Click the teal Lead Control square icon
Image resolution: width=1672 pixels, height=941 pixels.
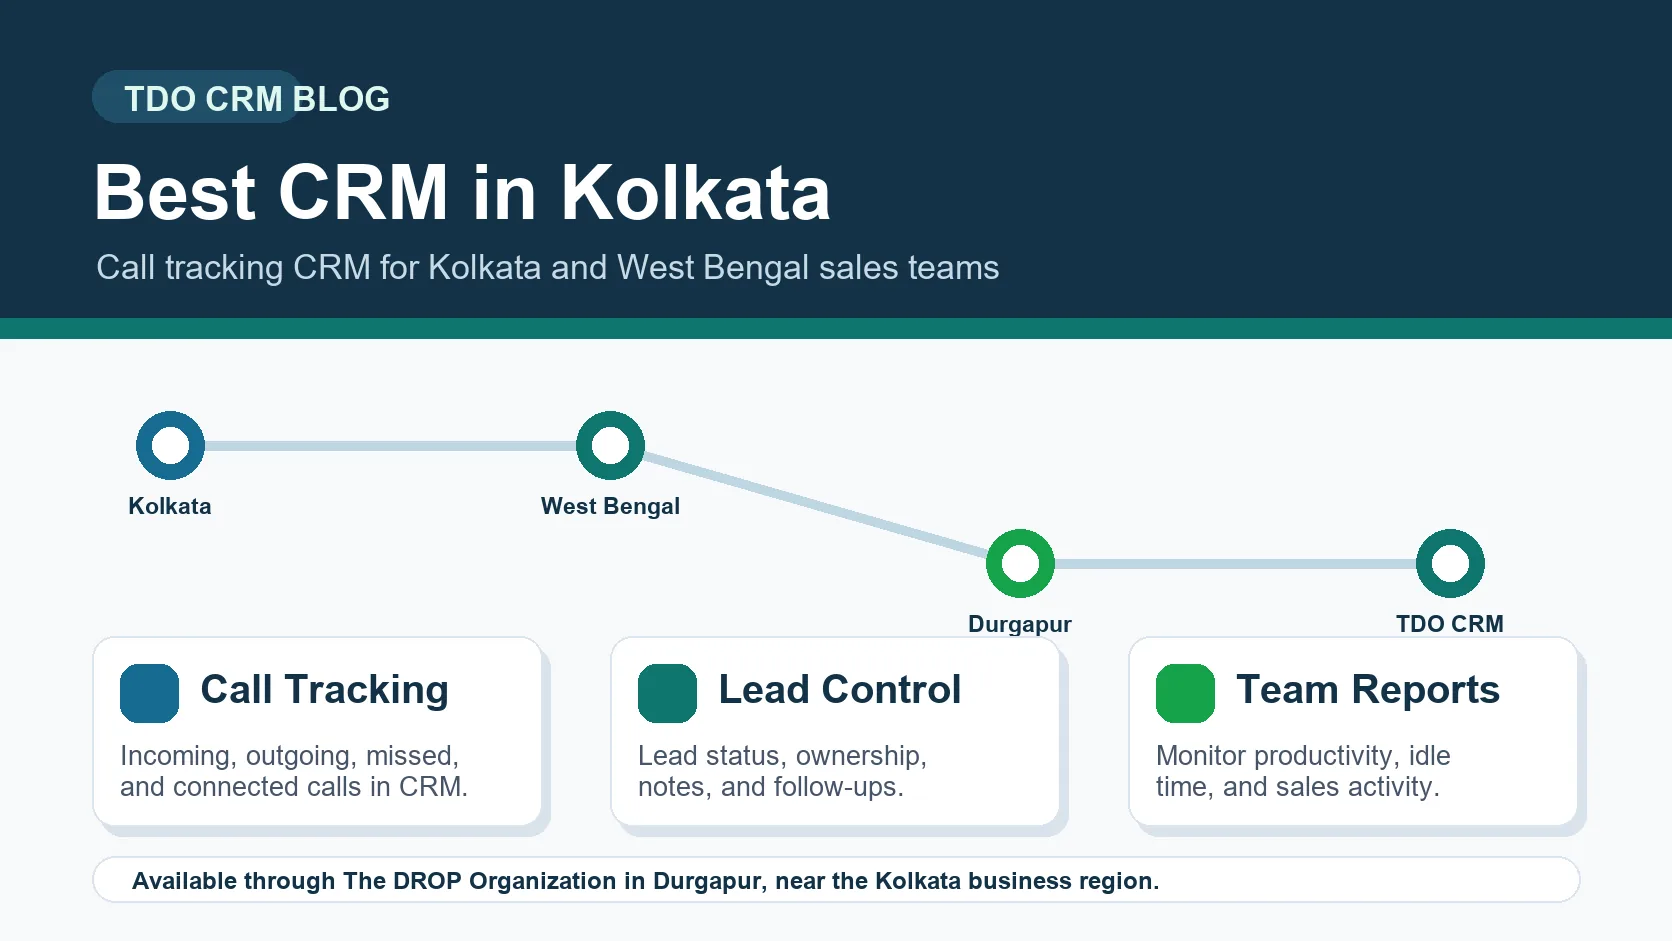pyautogui.click(x=667, y=693)
